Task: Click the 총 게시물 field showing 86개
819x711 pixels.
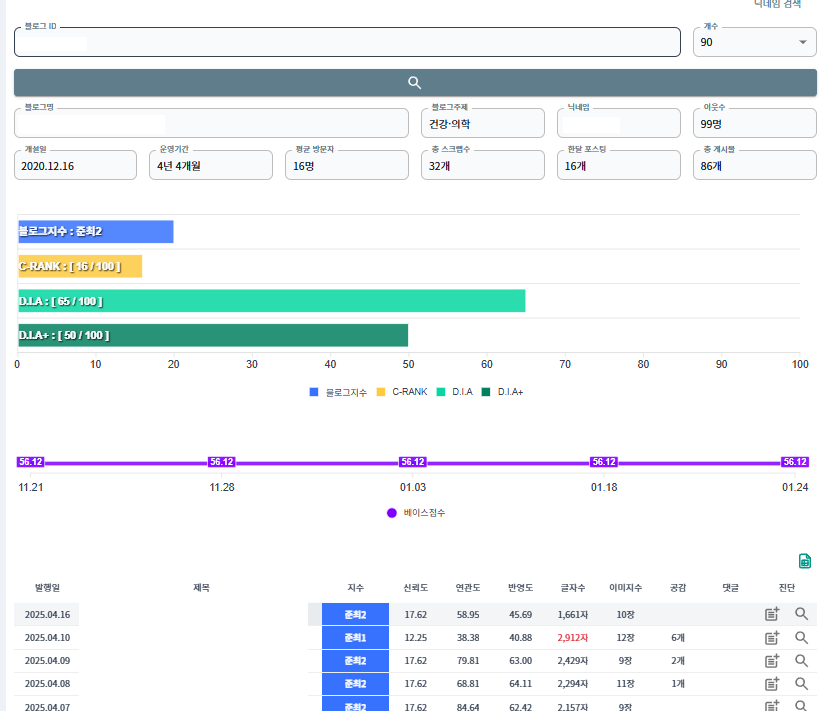Action: click(x=755, y=166)
